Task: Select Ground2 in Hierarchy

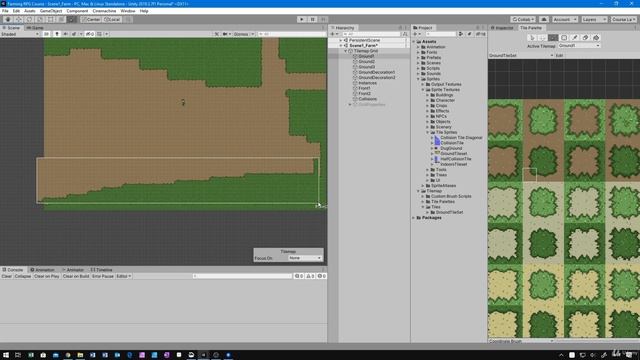Action: (367, 62)
